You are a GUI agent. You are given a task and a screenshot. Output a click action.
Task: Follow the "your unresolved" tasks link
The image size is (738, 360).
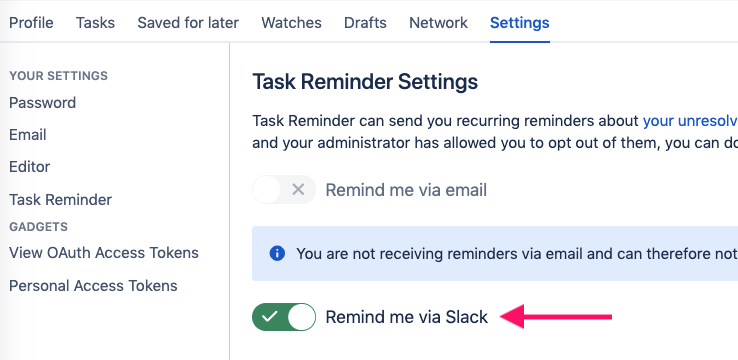click(690, 121)
